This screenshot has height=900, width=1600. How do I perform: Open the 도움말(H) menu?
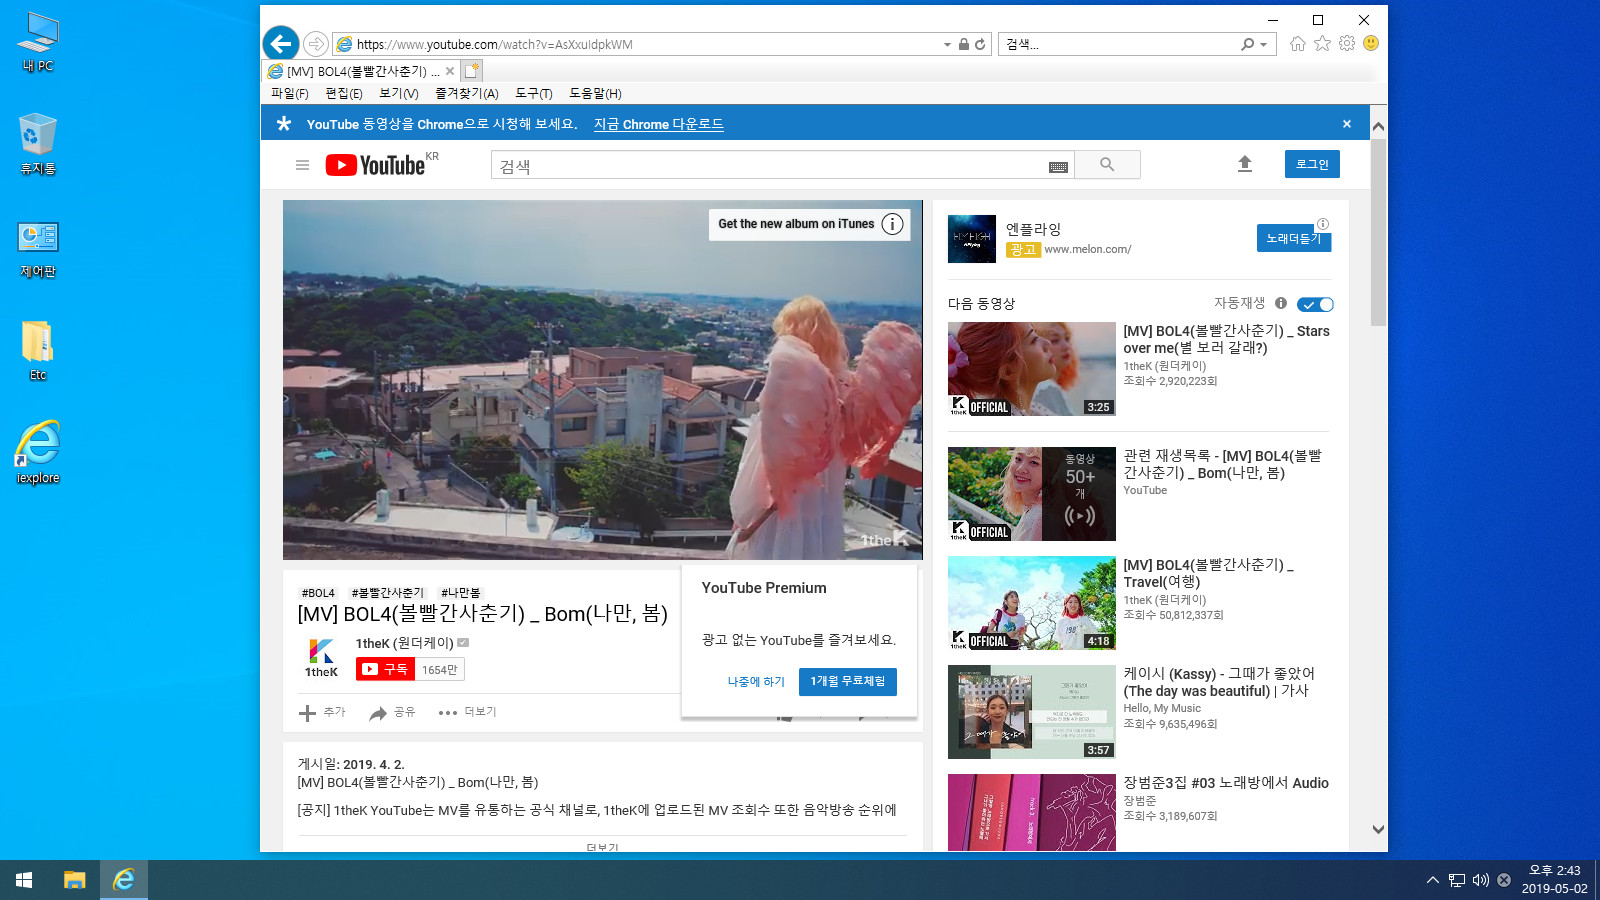[596, 93]
